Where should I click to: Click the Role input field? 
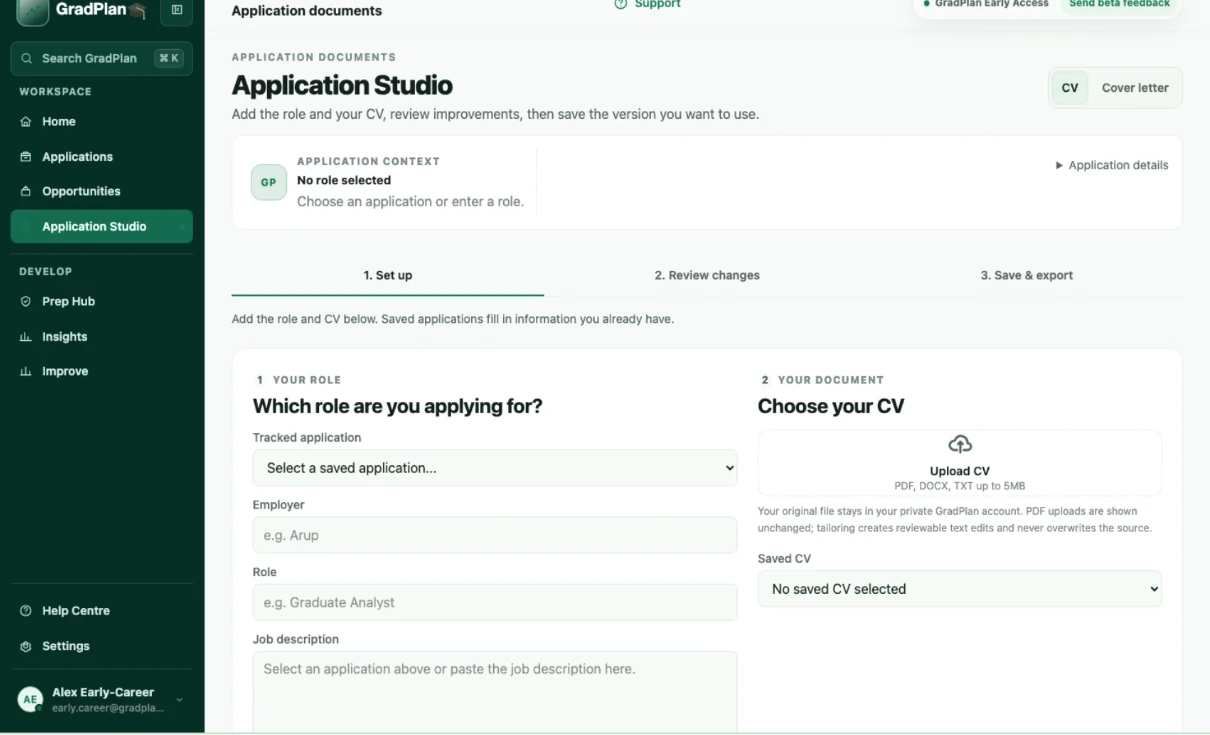coord(495,602)
